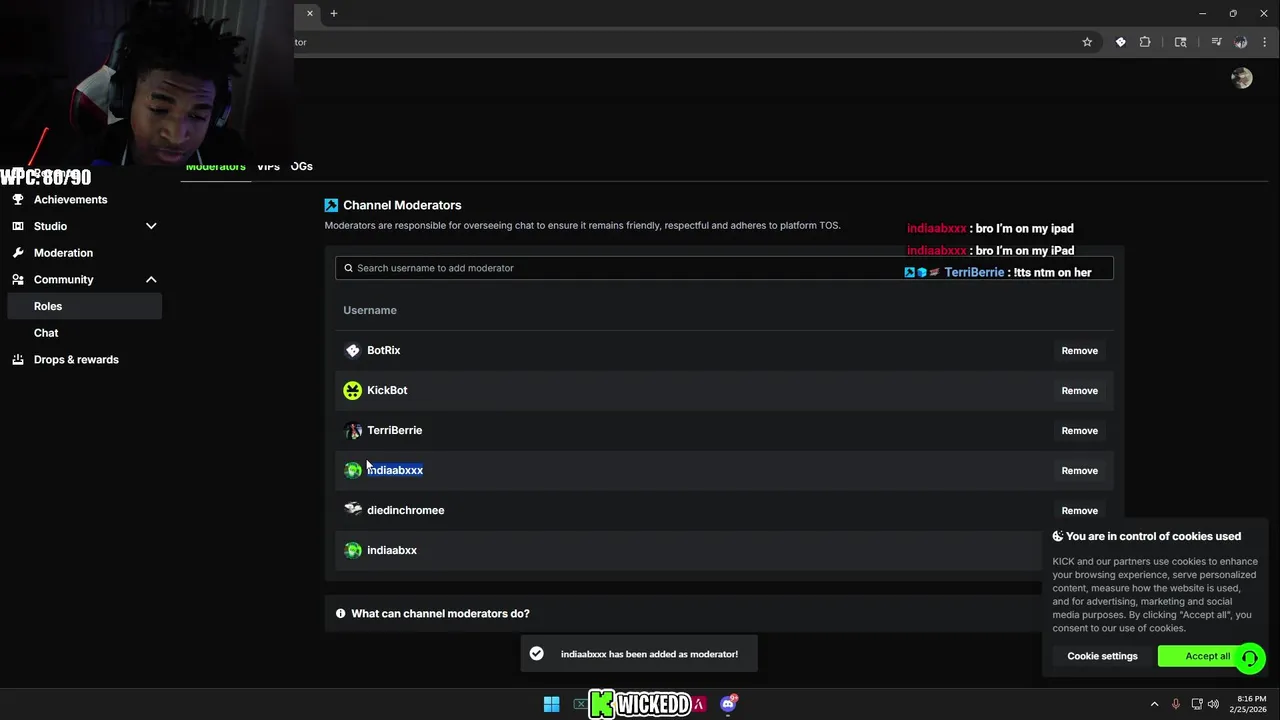Open the network tray icon

pyautogui.click(x=1197, y=704)
